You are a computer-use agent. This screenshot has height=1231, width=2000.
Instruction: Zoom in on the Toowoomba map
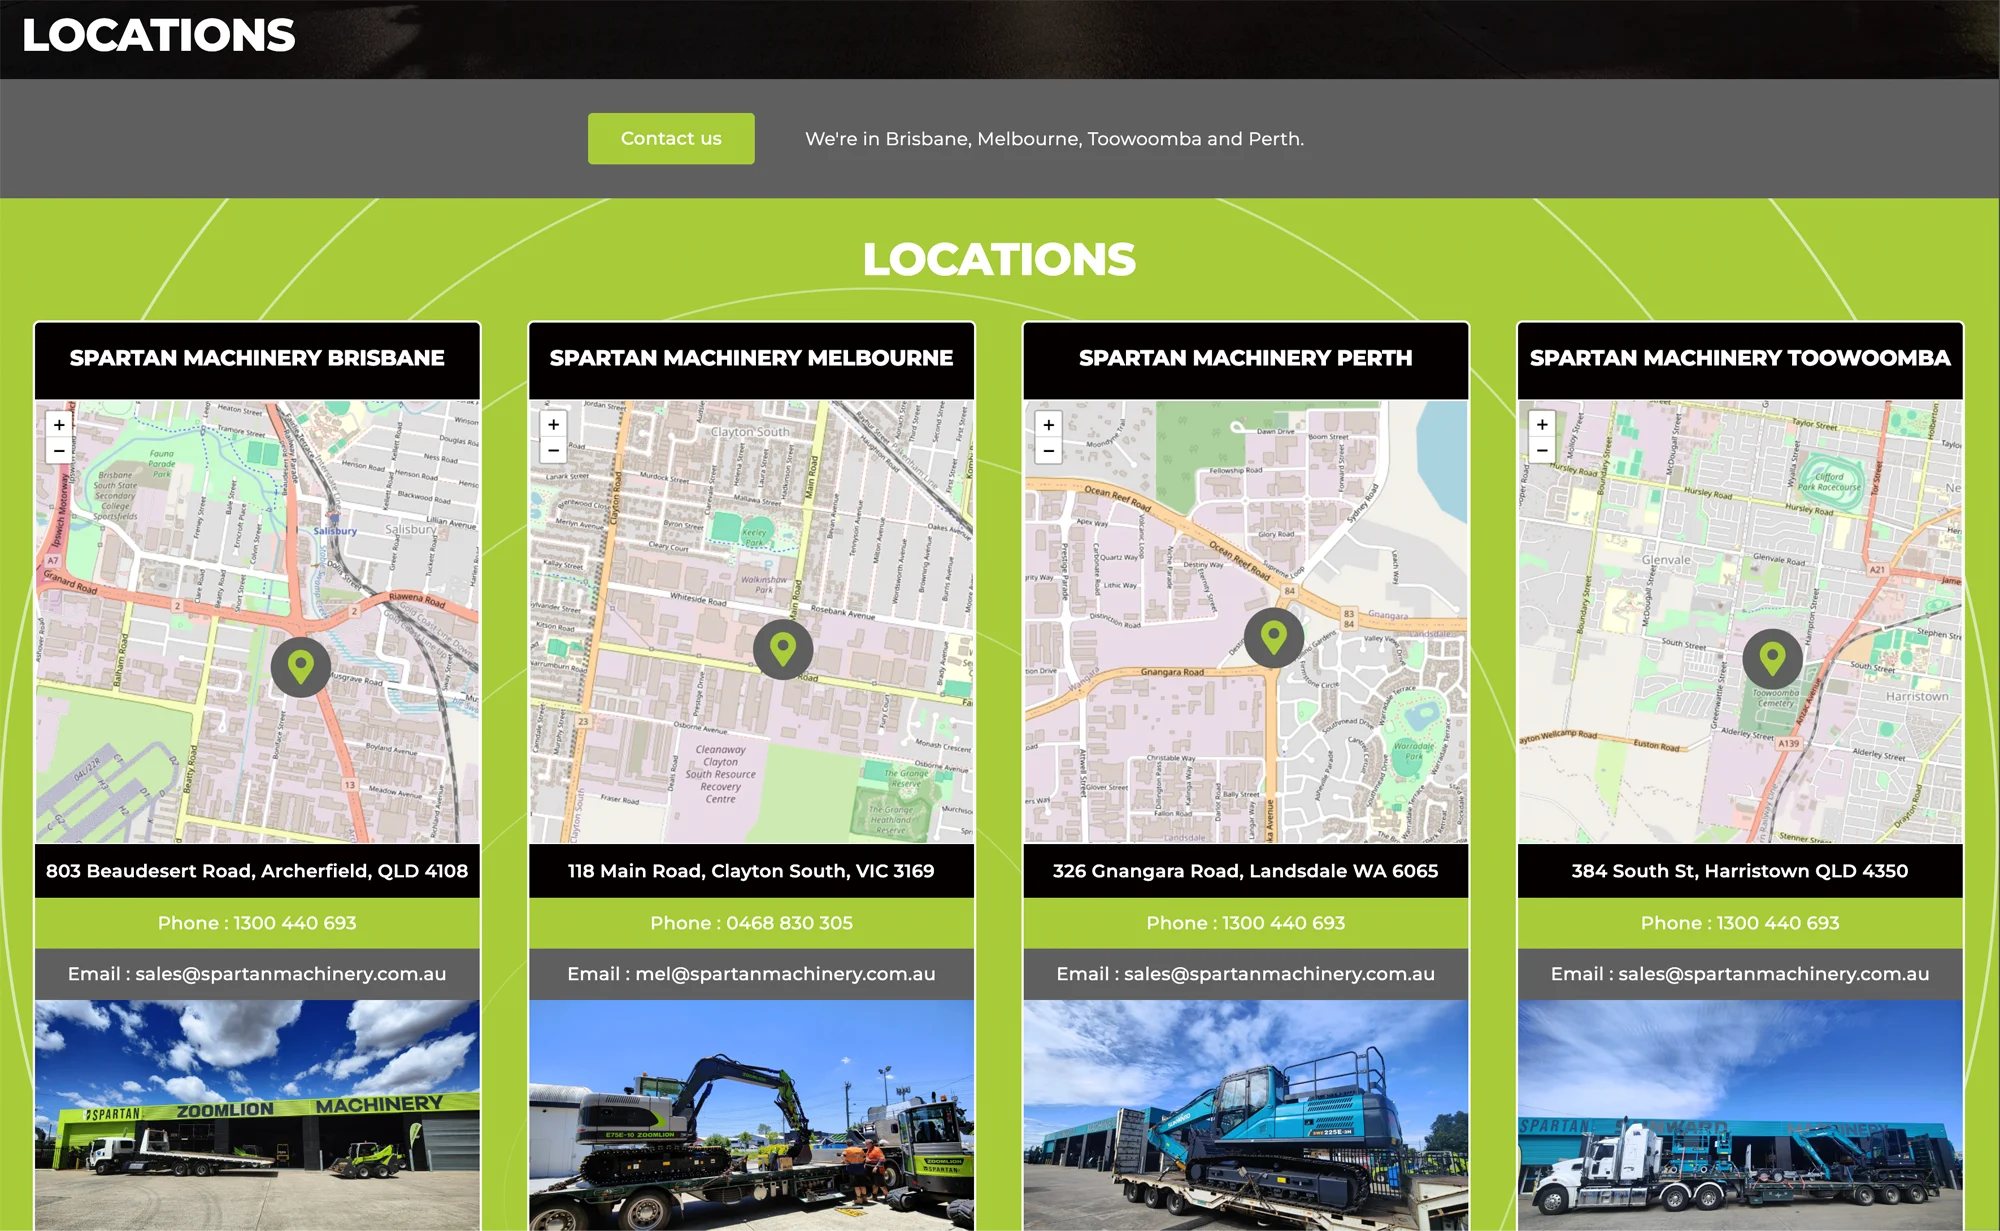click(x=1542, y=425)
